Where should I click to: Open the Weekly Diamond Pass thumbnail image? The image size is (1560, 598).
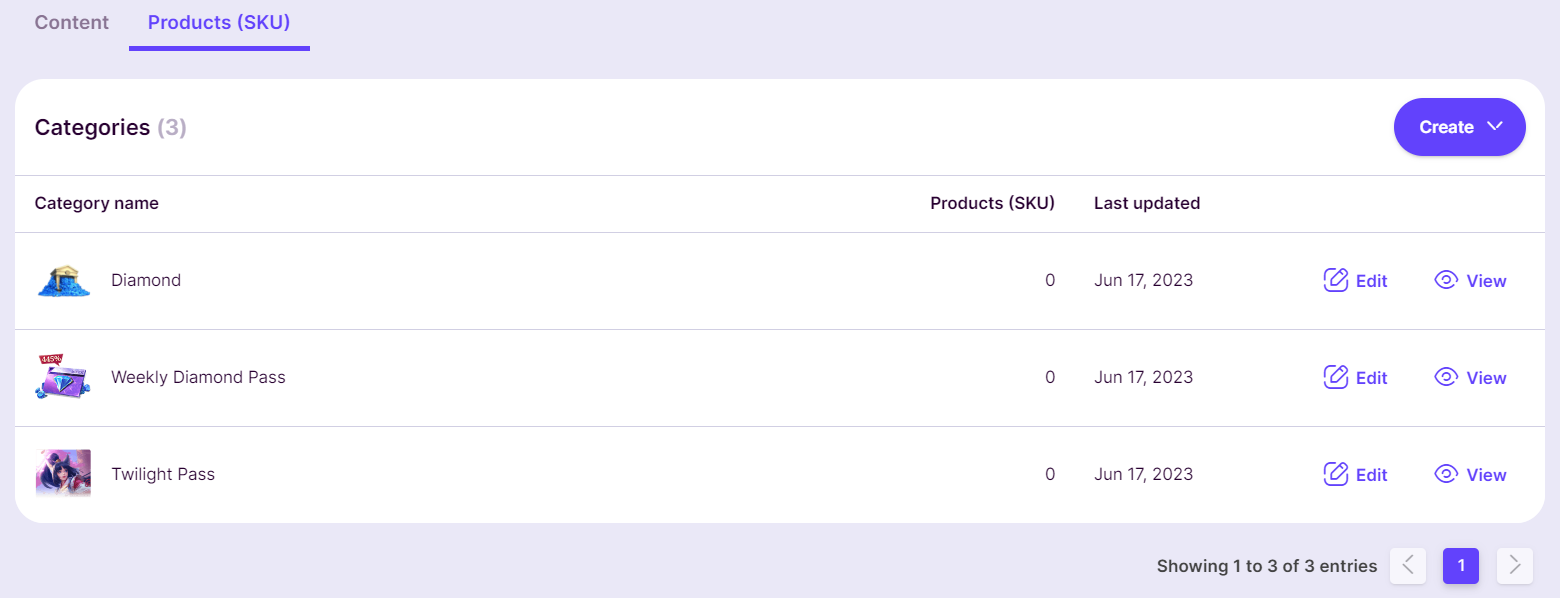[x=63, y=377]
